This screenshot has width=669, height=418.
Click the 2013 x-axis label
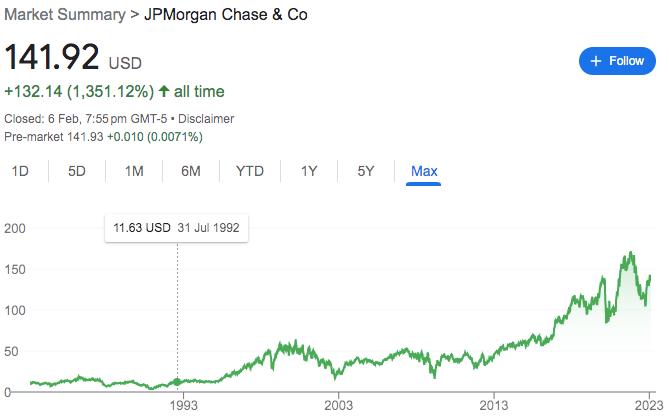click(494, 404)
